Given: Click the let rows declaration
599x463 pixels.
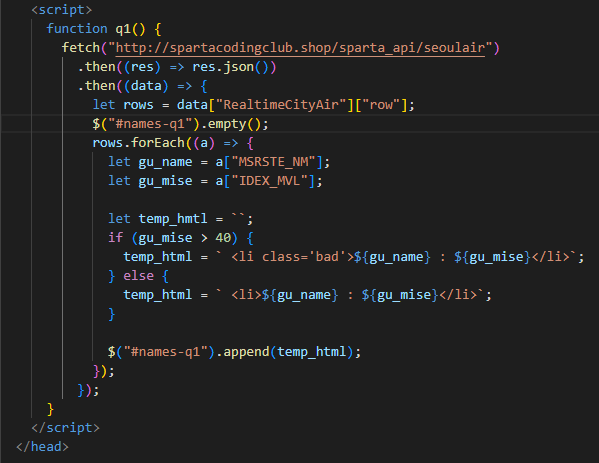Looking at the screenshot, I should pyautogui.click(x=123, y=105).
